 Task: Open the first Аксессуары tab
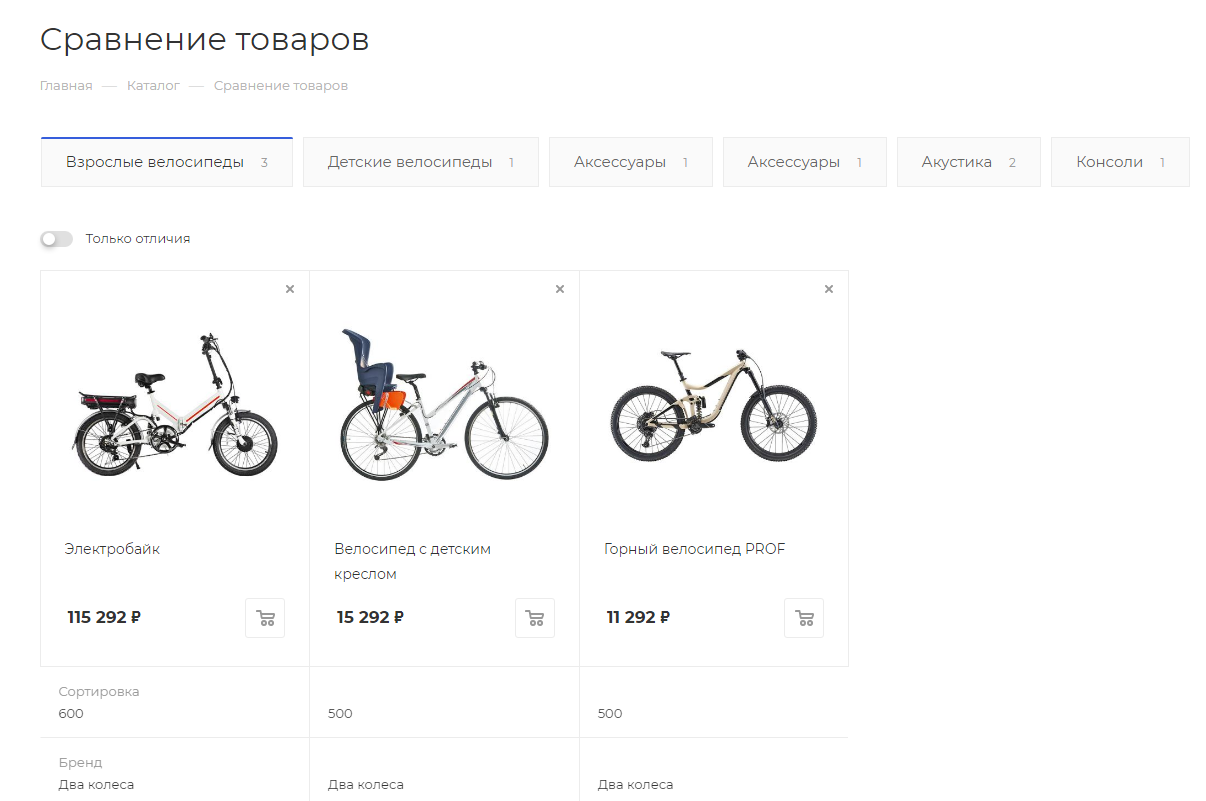coord(630,162)
